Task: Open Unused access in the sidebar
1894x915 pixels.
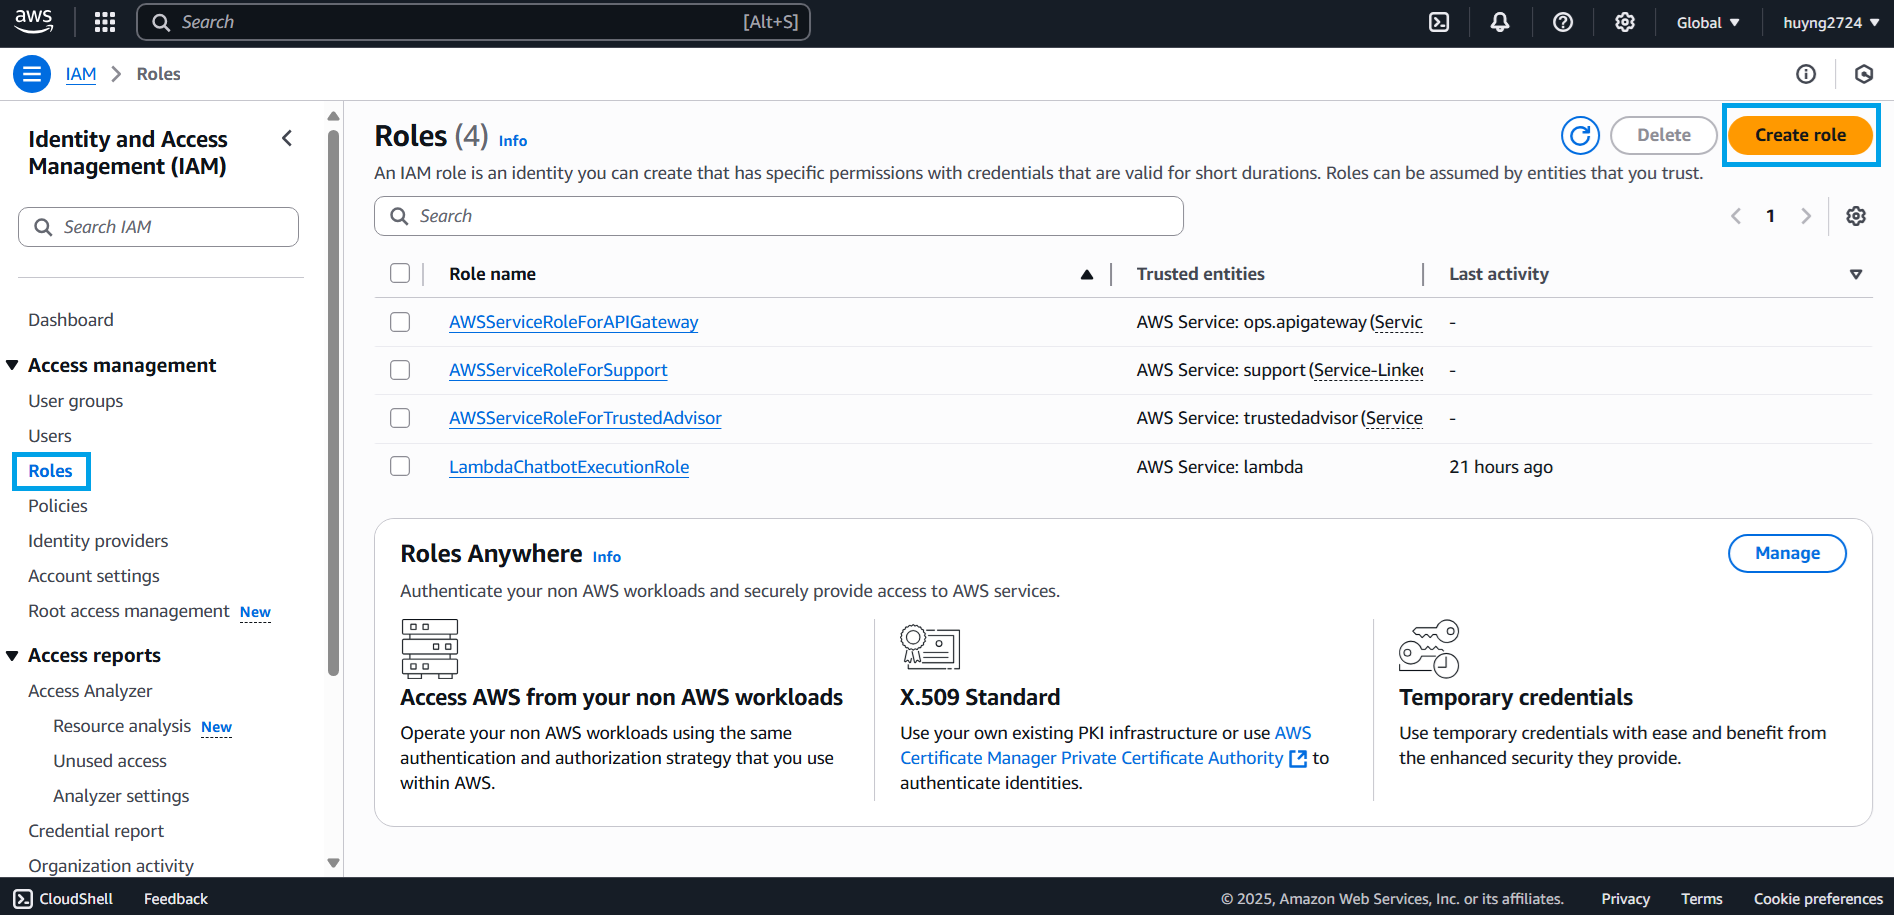Action: [110, 761]
